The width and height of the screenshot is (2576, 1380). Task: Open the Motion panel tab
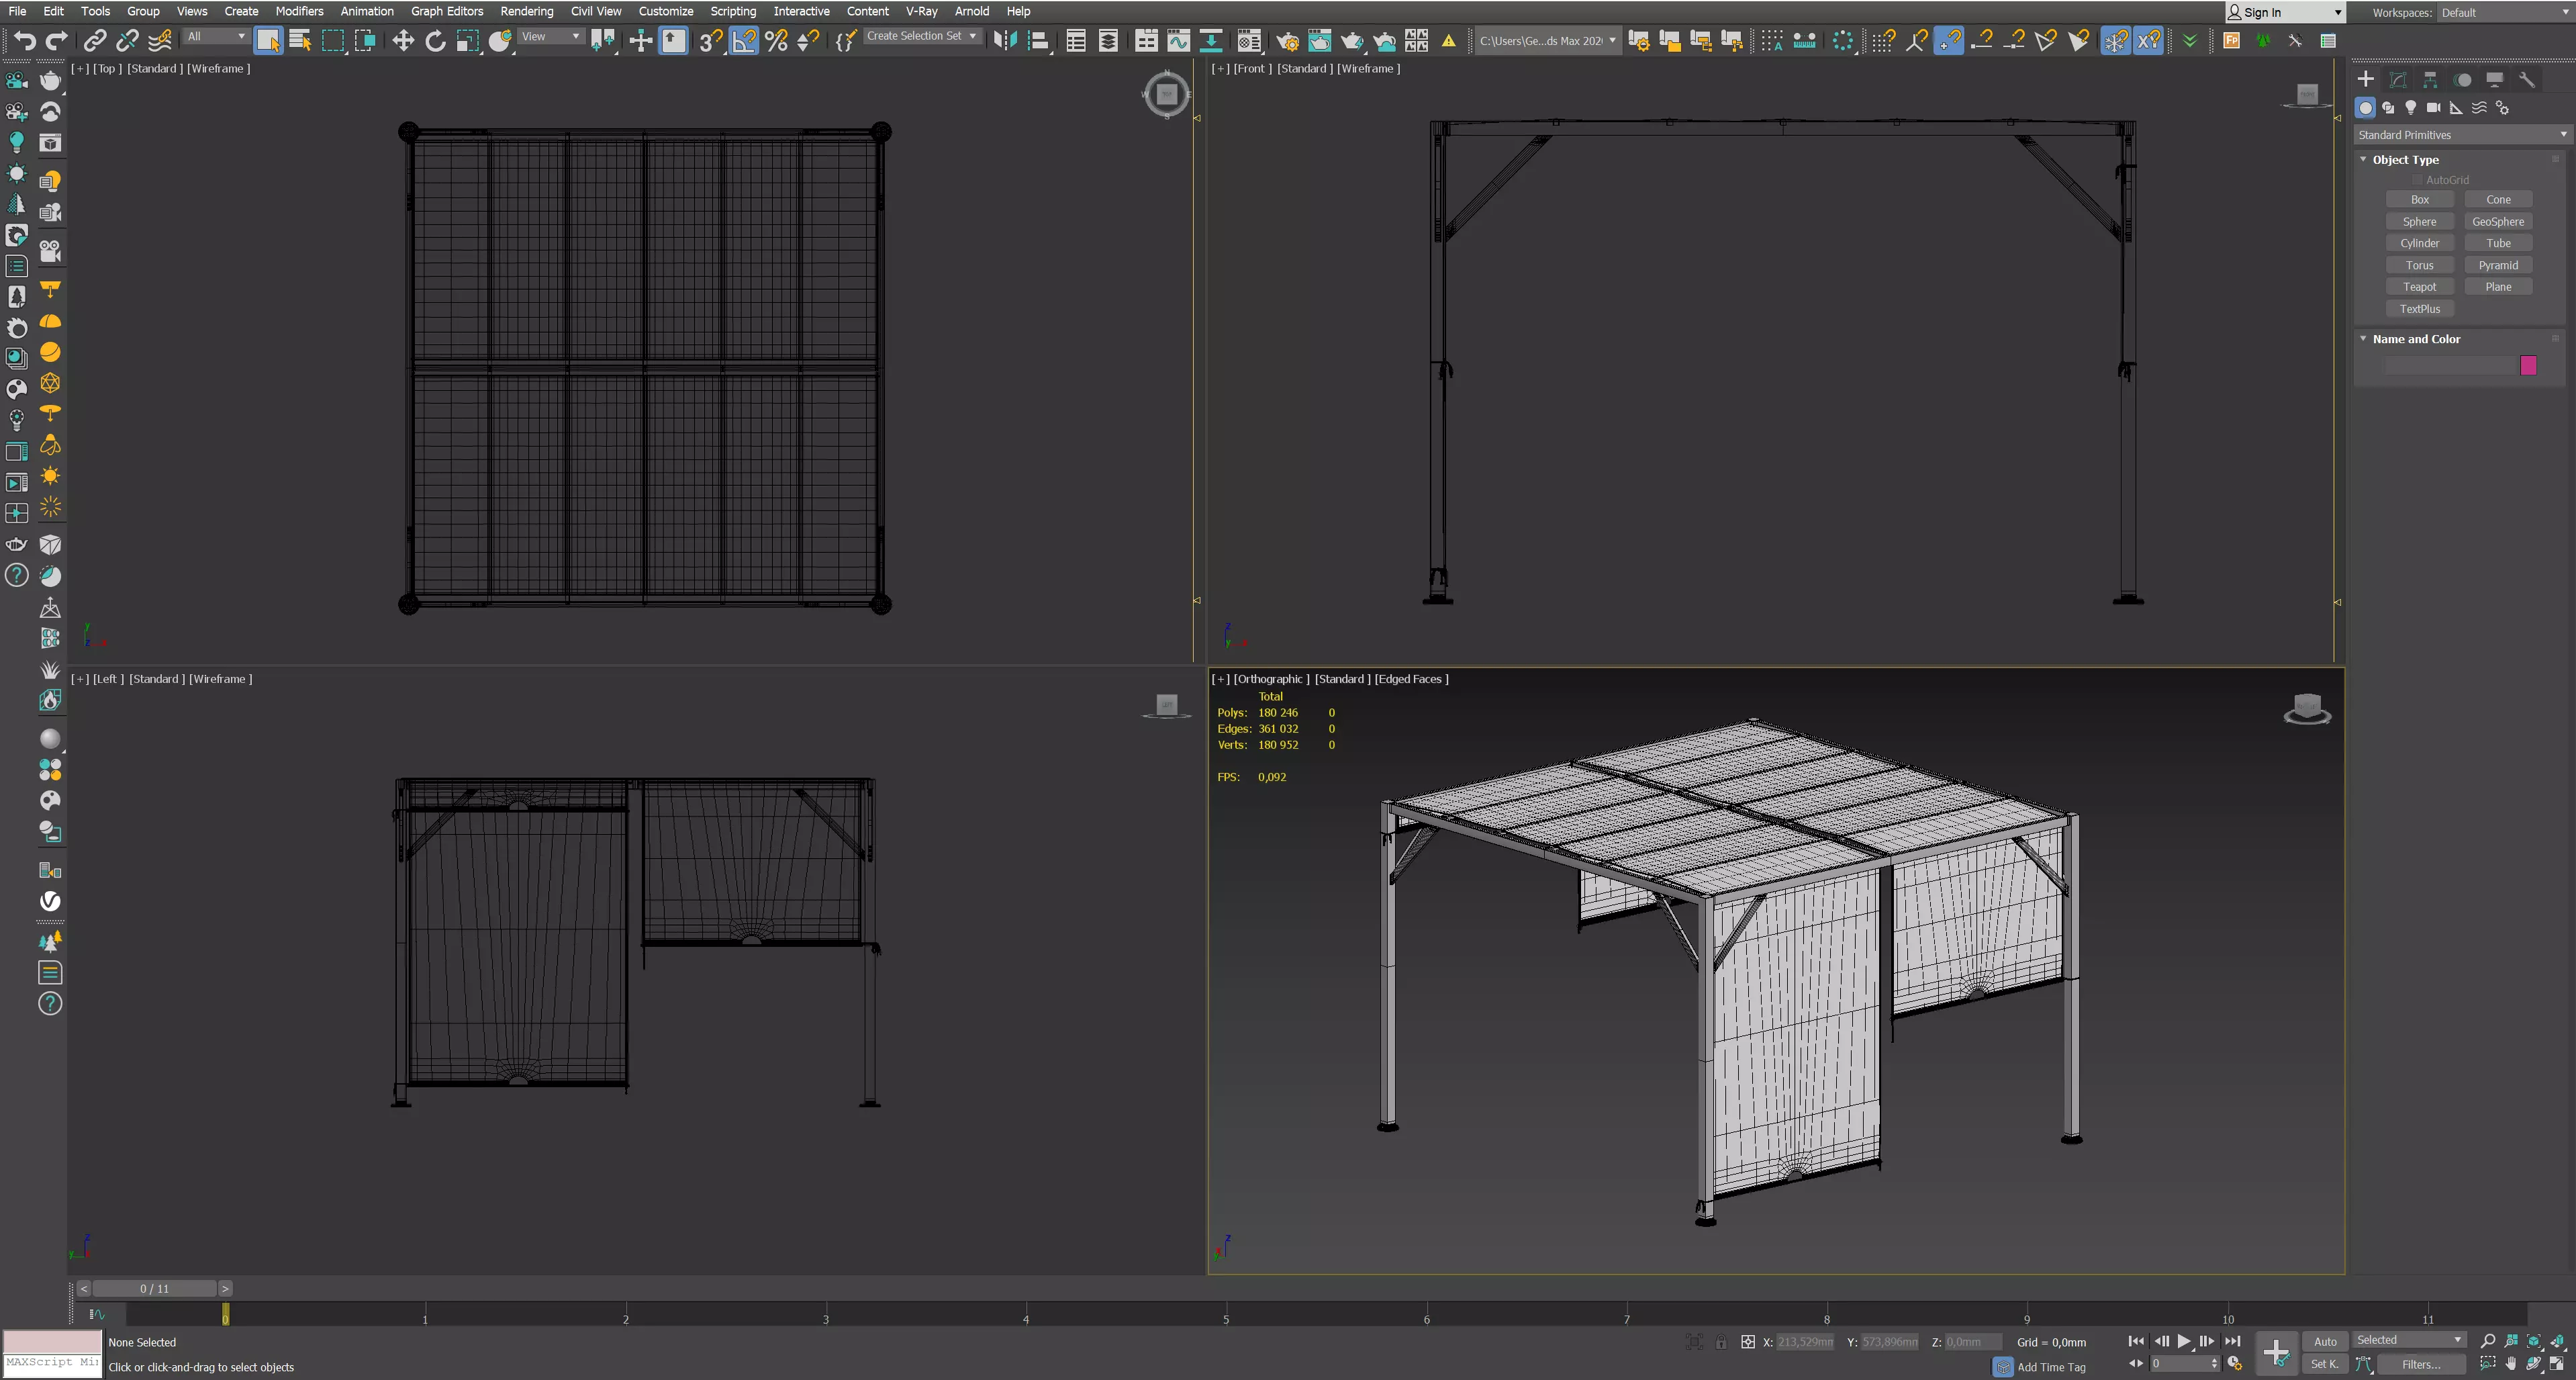click(2463, 79)
